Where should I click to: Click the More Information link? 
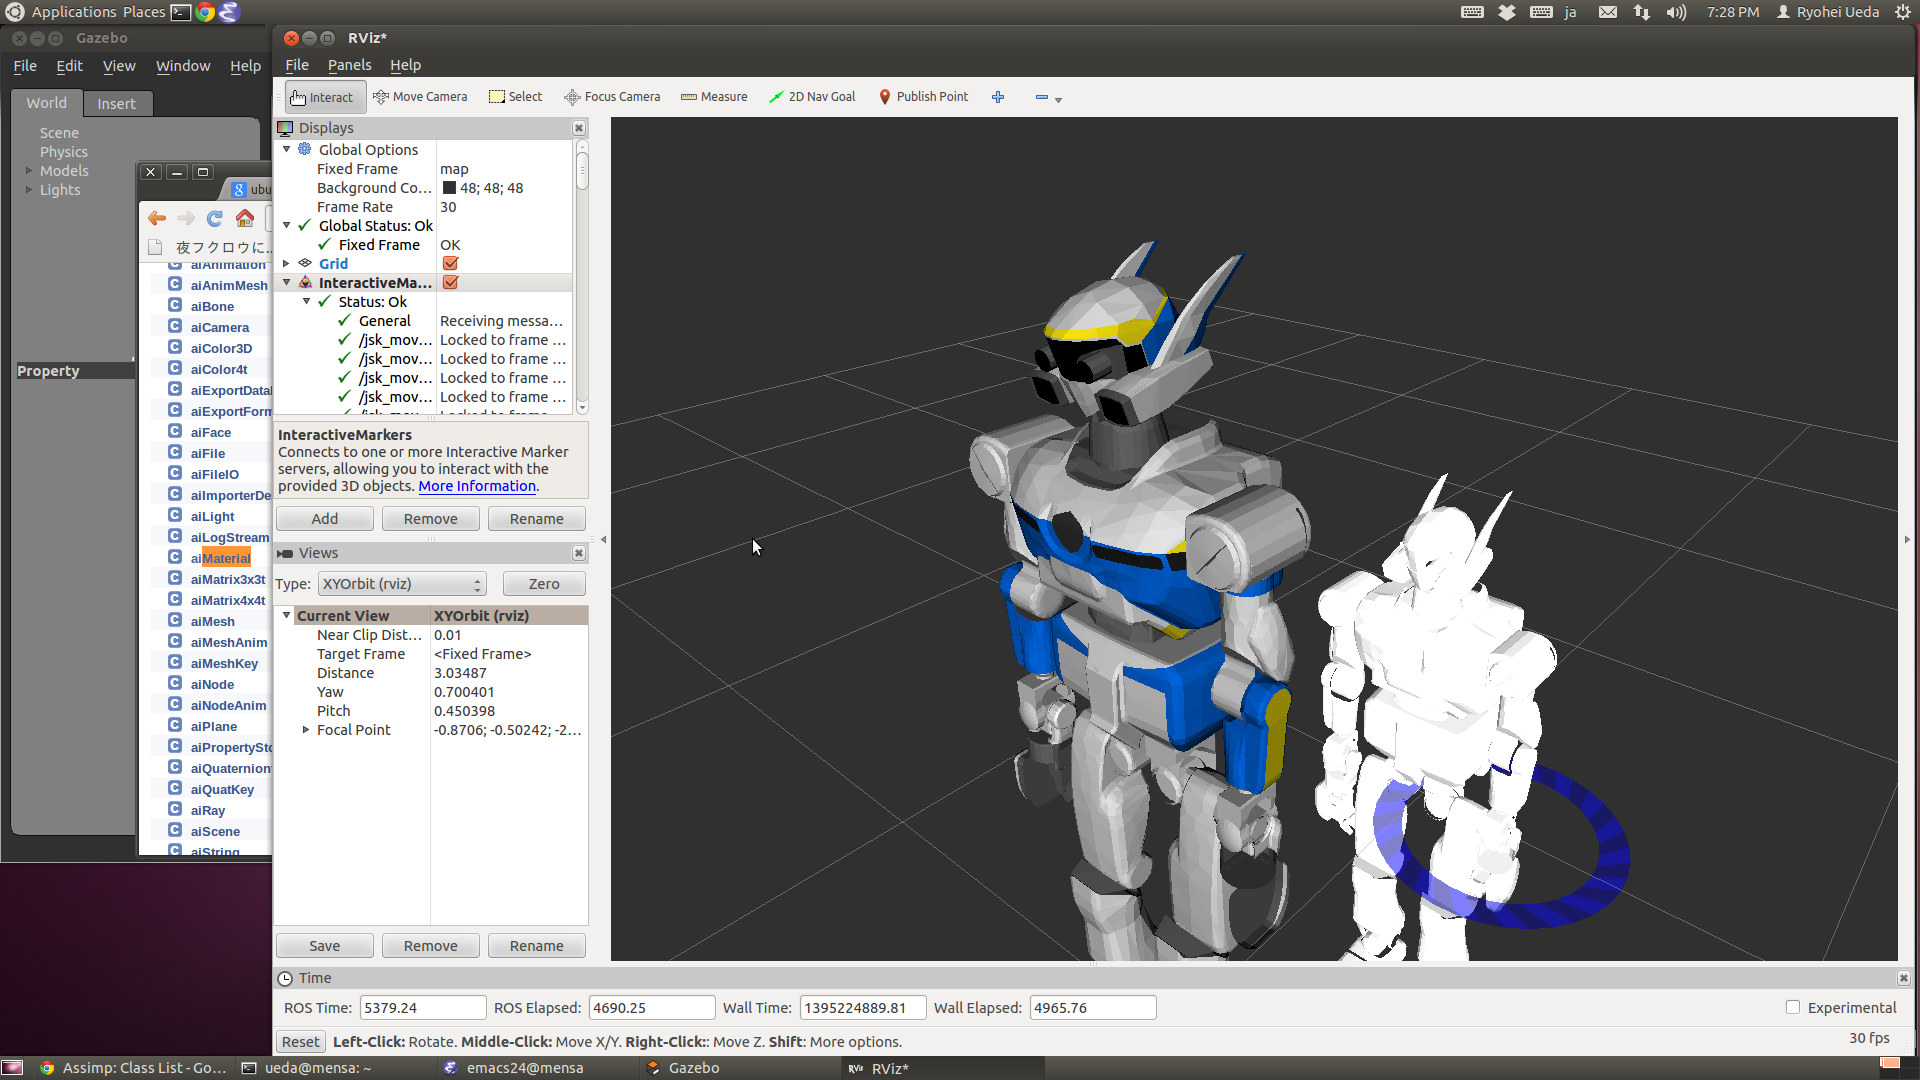476,485
